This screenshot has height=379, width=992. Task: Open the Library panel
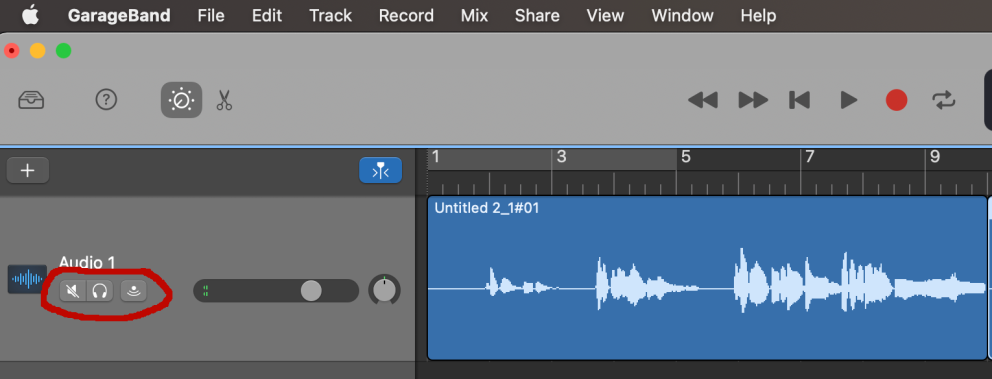coord(31,100)
